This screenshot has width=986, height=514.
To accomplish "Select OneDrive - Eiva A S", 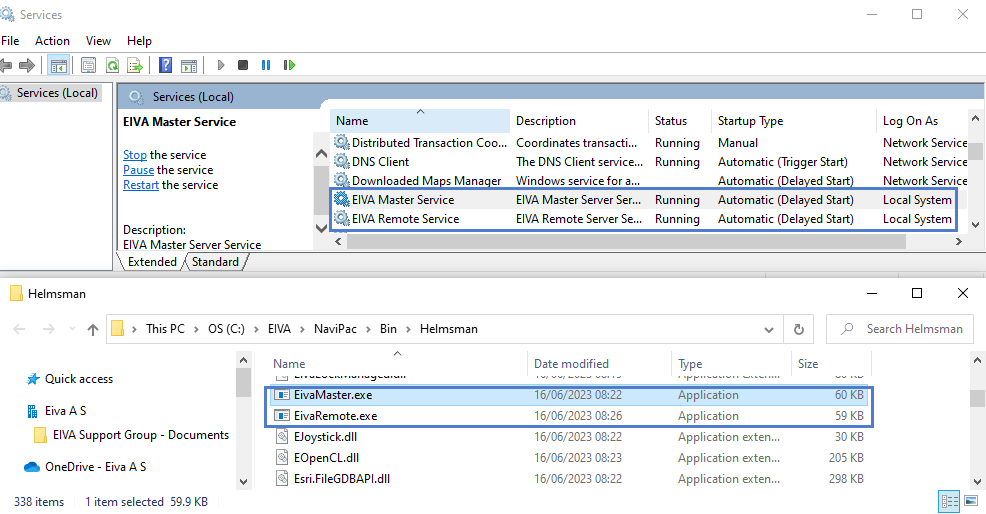I will pyautogui.click(x=85, y=467).
